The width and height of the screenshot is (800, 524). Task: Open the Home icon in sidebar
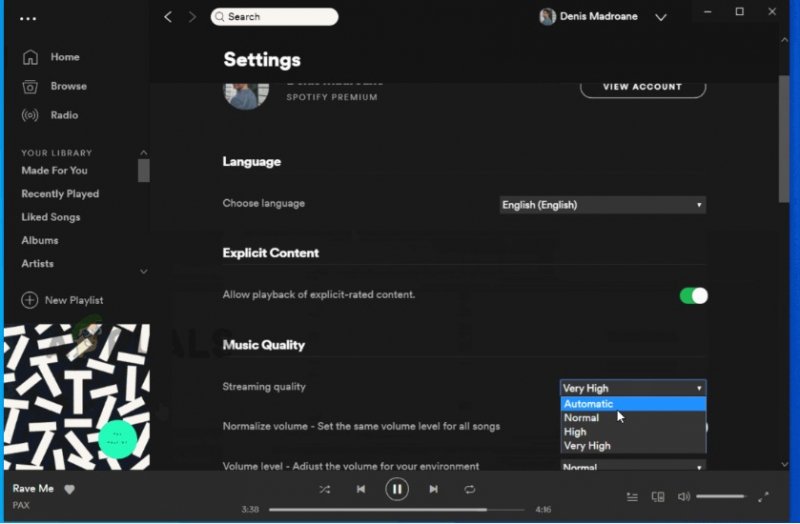pos(30,57)
